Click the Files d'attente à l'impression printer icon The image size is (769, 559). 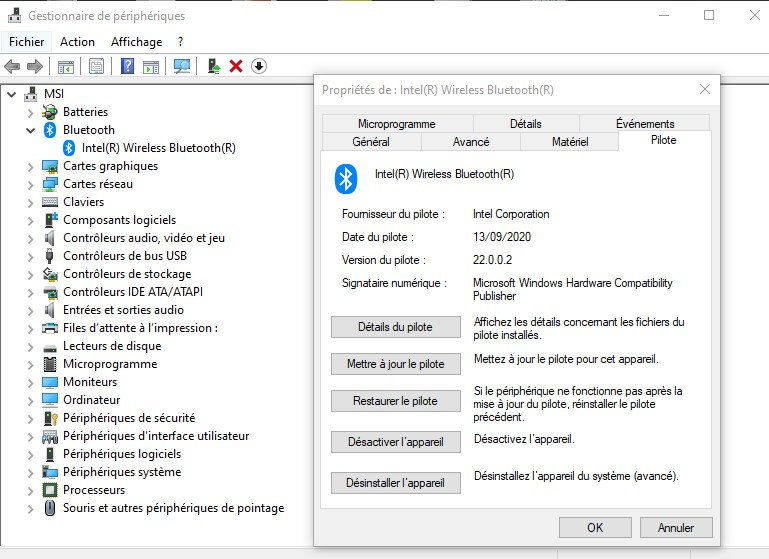tap(50, 328)
